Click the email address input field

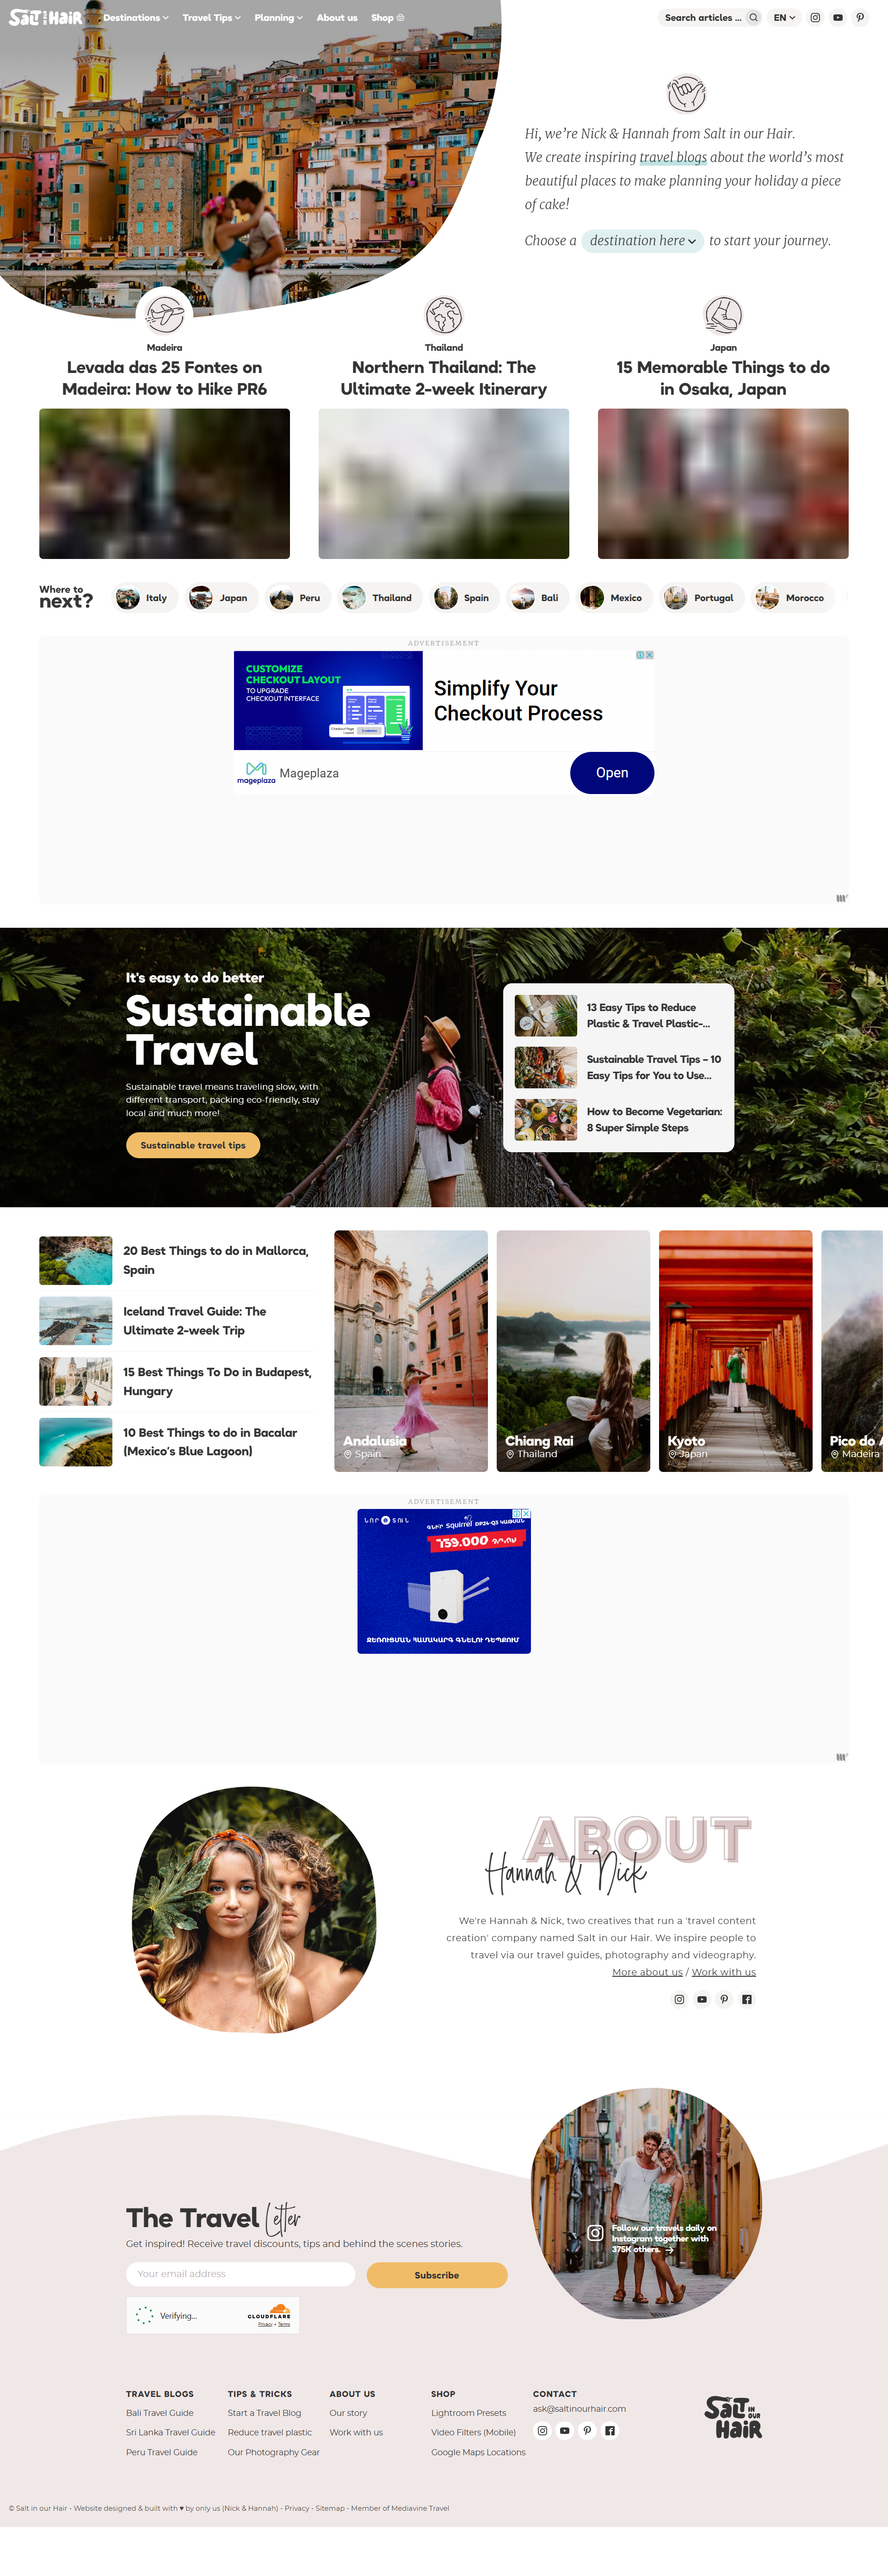pyautogui.click(x=241, y=2274)
